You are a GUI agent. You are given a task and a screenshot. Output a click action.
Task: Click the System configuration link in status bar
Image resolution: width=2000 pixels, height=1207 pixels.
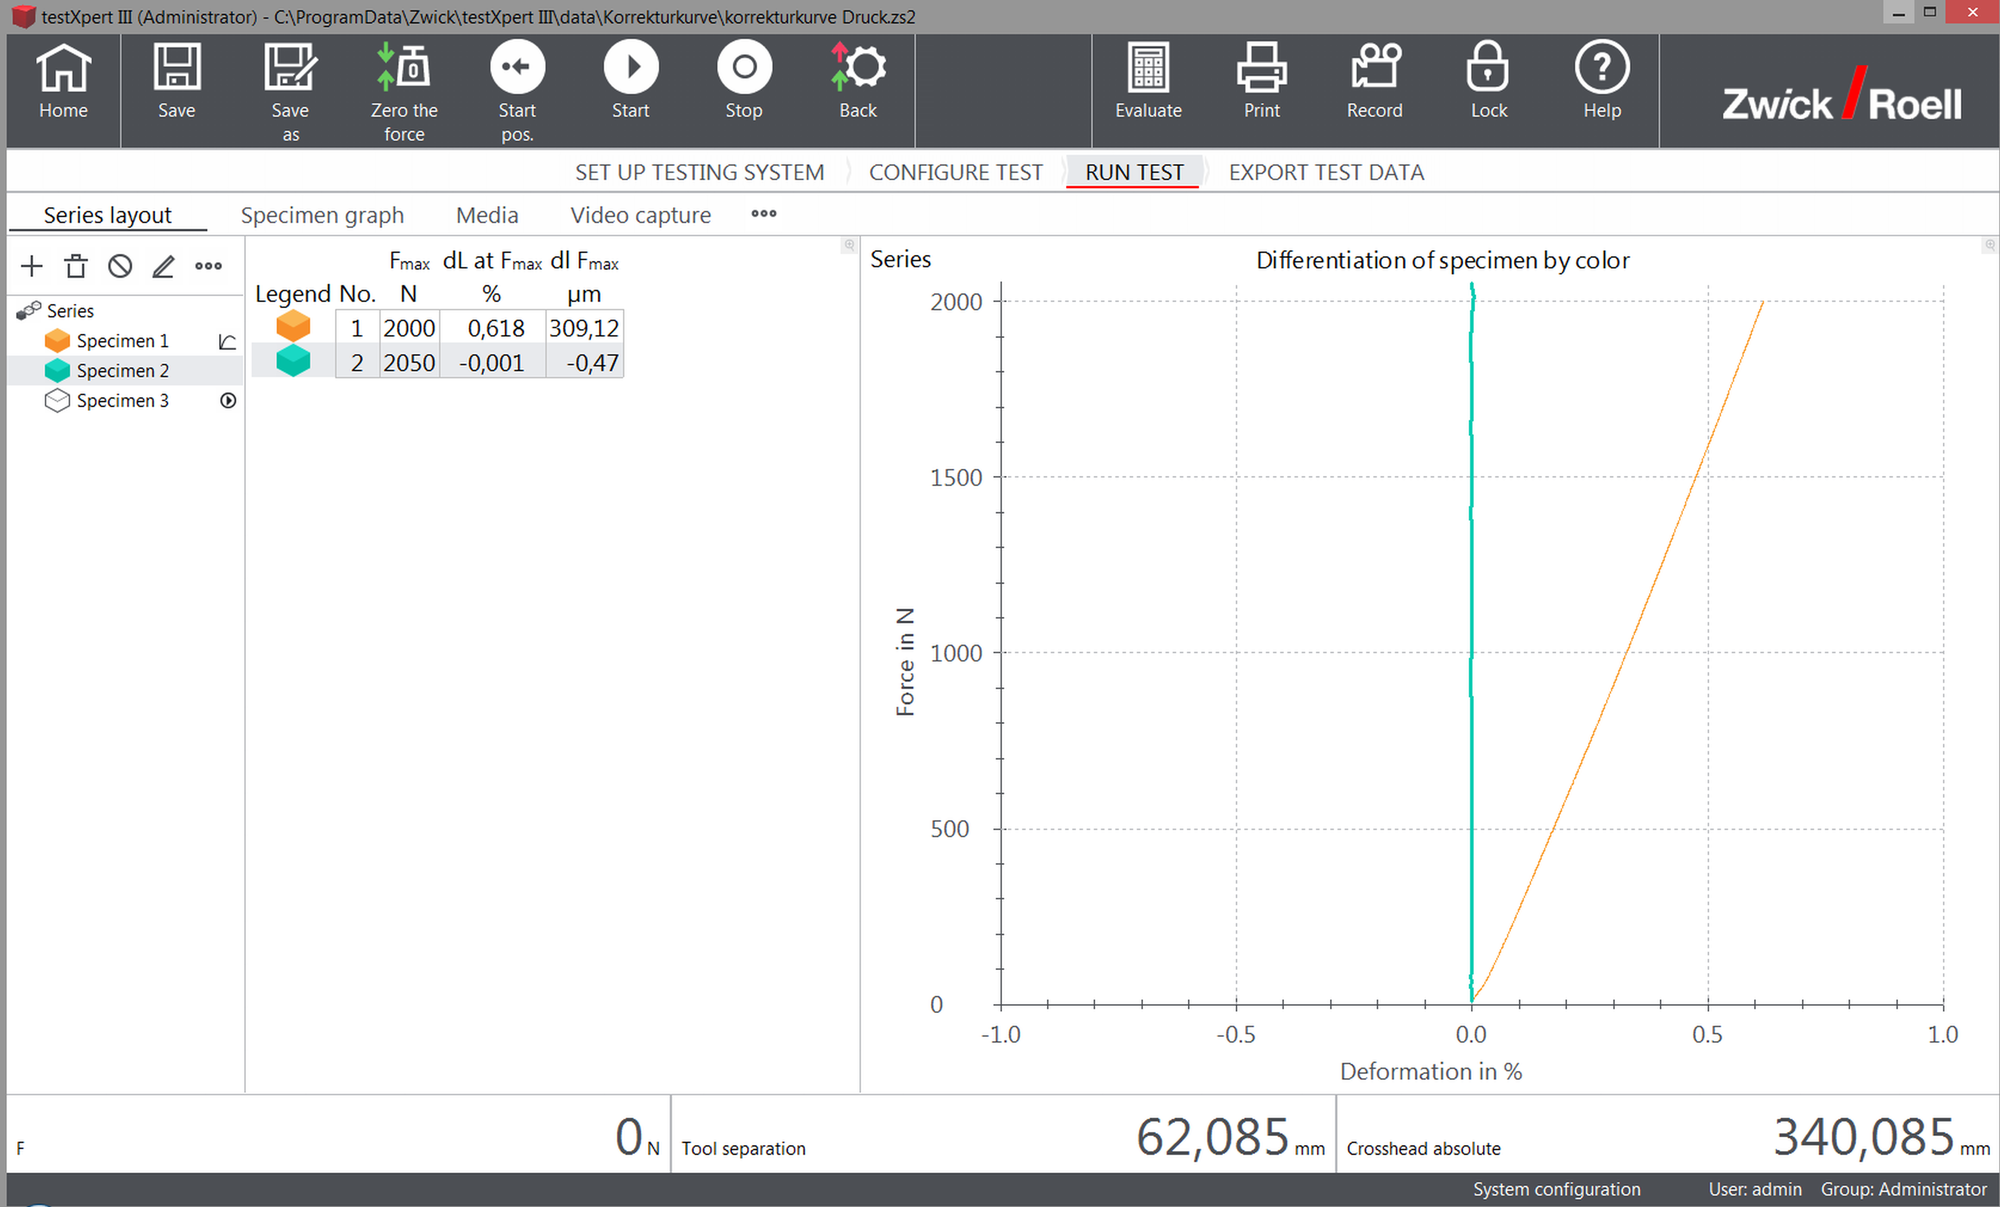click(x=1556, y=1189)
